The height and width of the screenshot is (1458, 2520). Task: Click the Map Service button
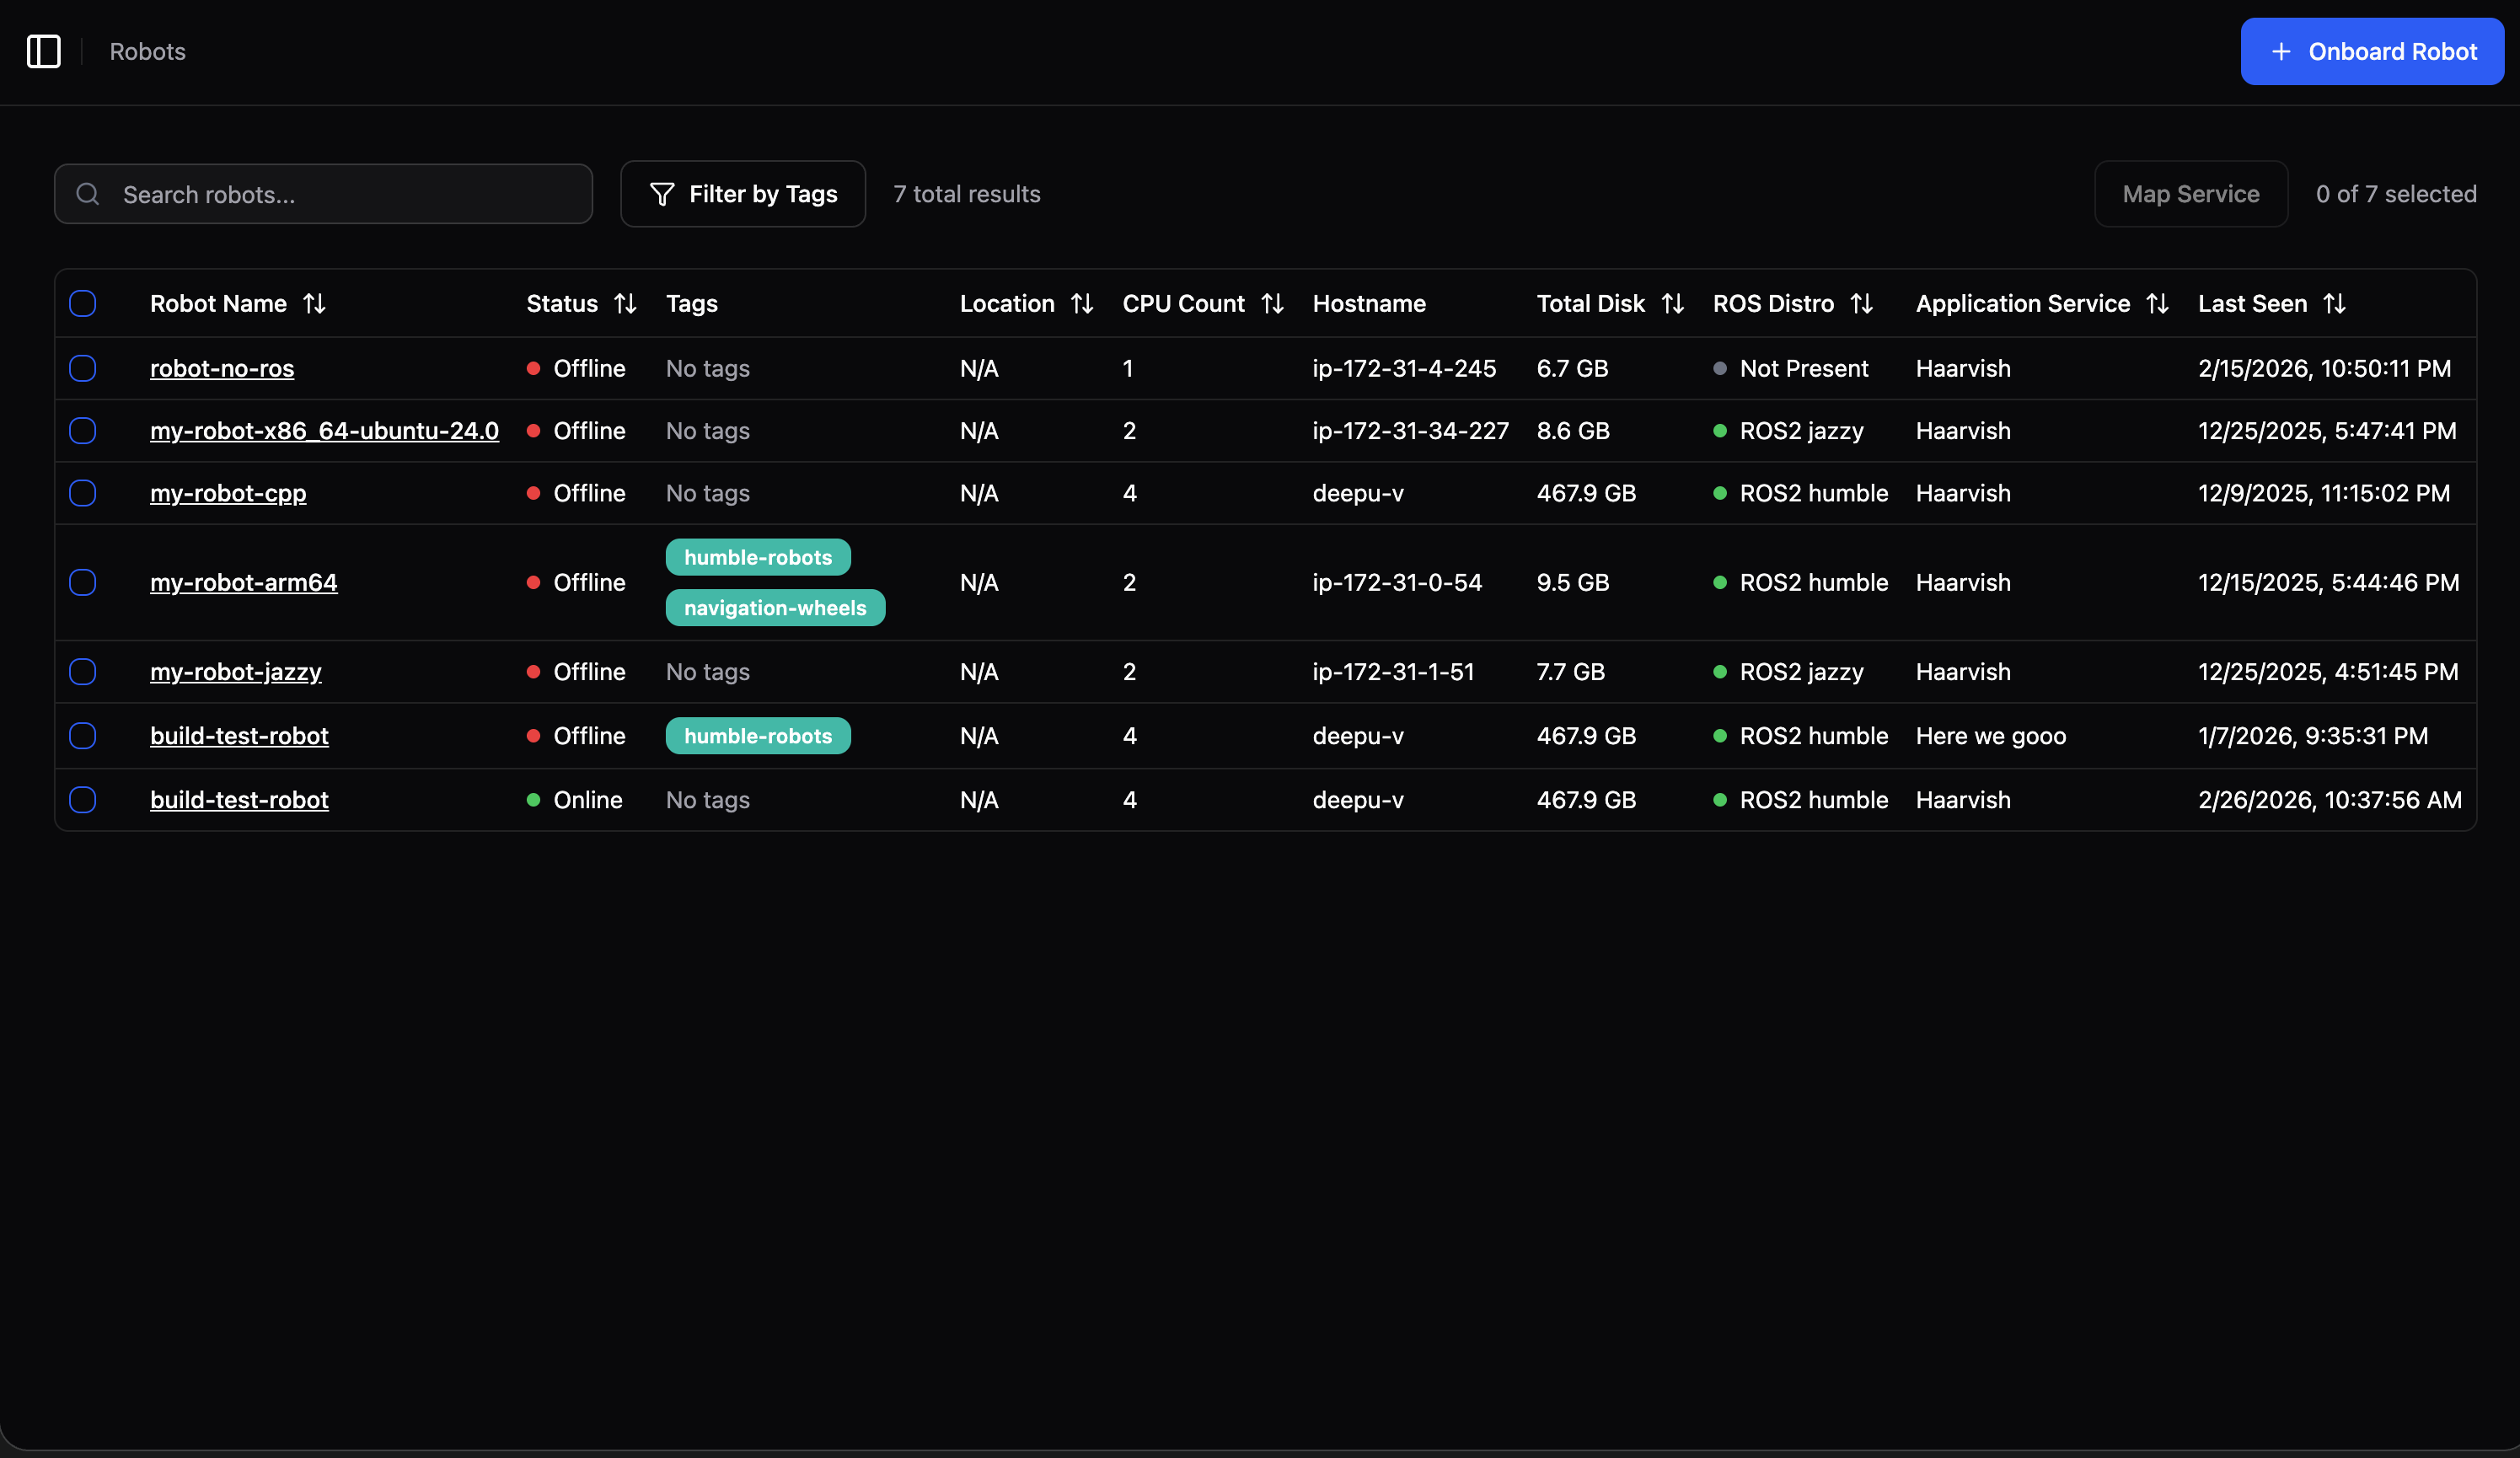2190,194
